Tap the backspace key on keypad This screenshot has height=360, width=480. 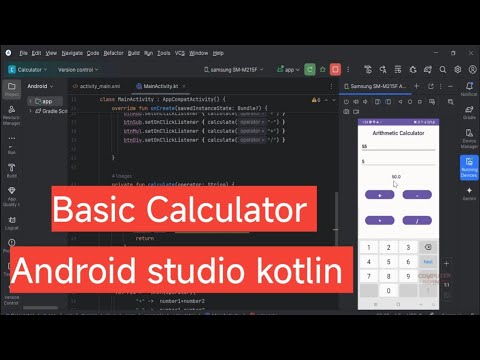tap(428, 247)
